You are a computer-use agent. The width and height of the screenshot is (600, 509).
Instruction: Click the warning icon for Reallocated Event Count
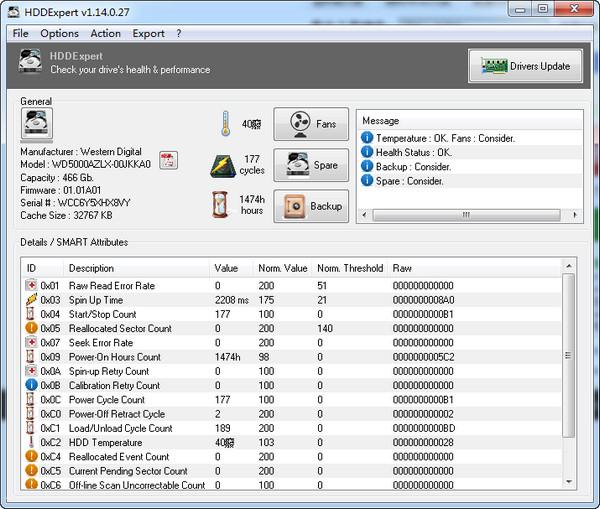[x=31, y=456]
